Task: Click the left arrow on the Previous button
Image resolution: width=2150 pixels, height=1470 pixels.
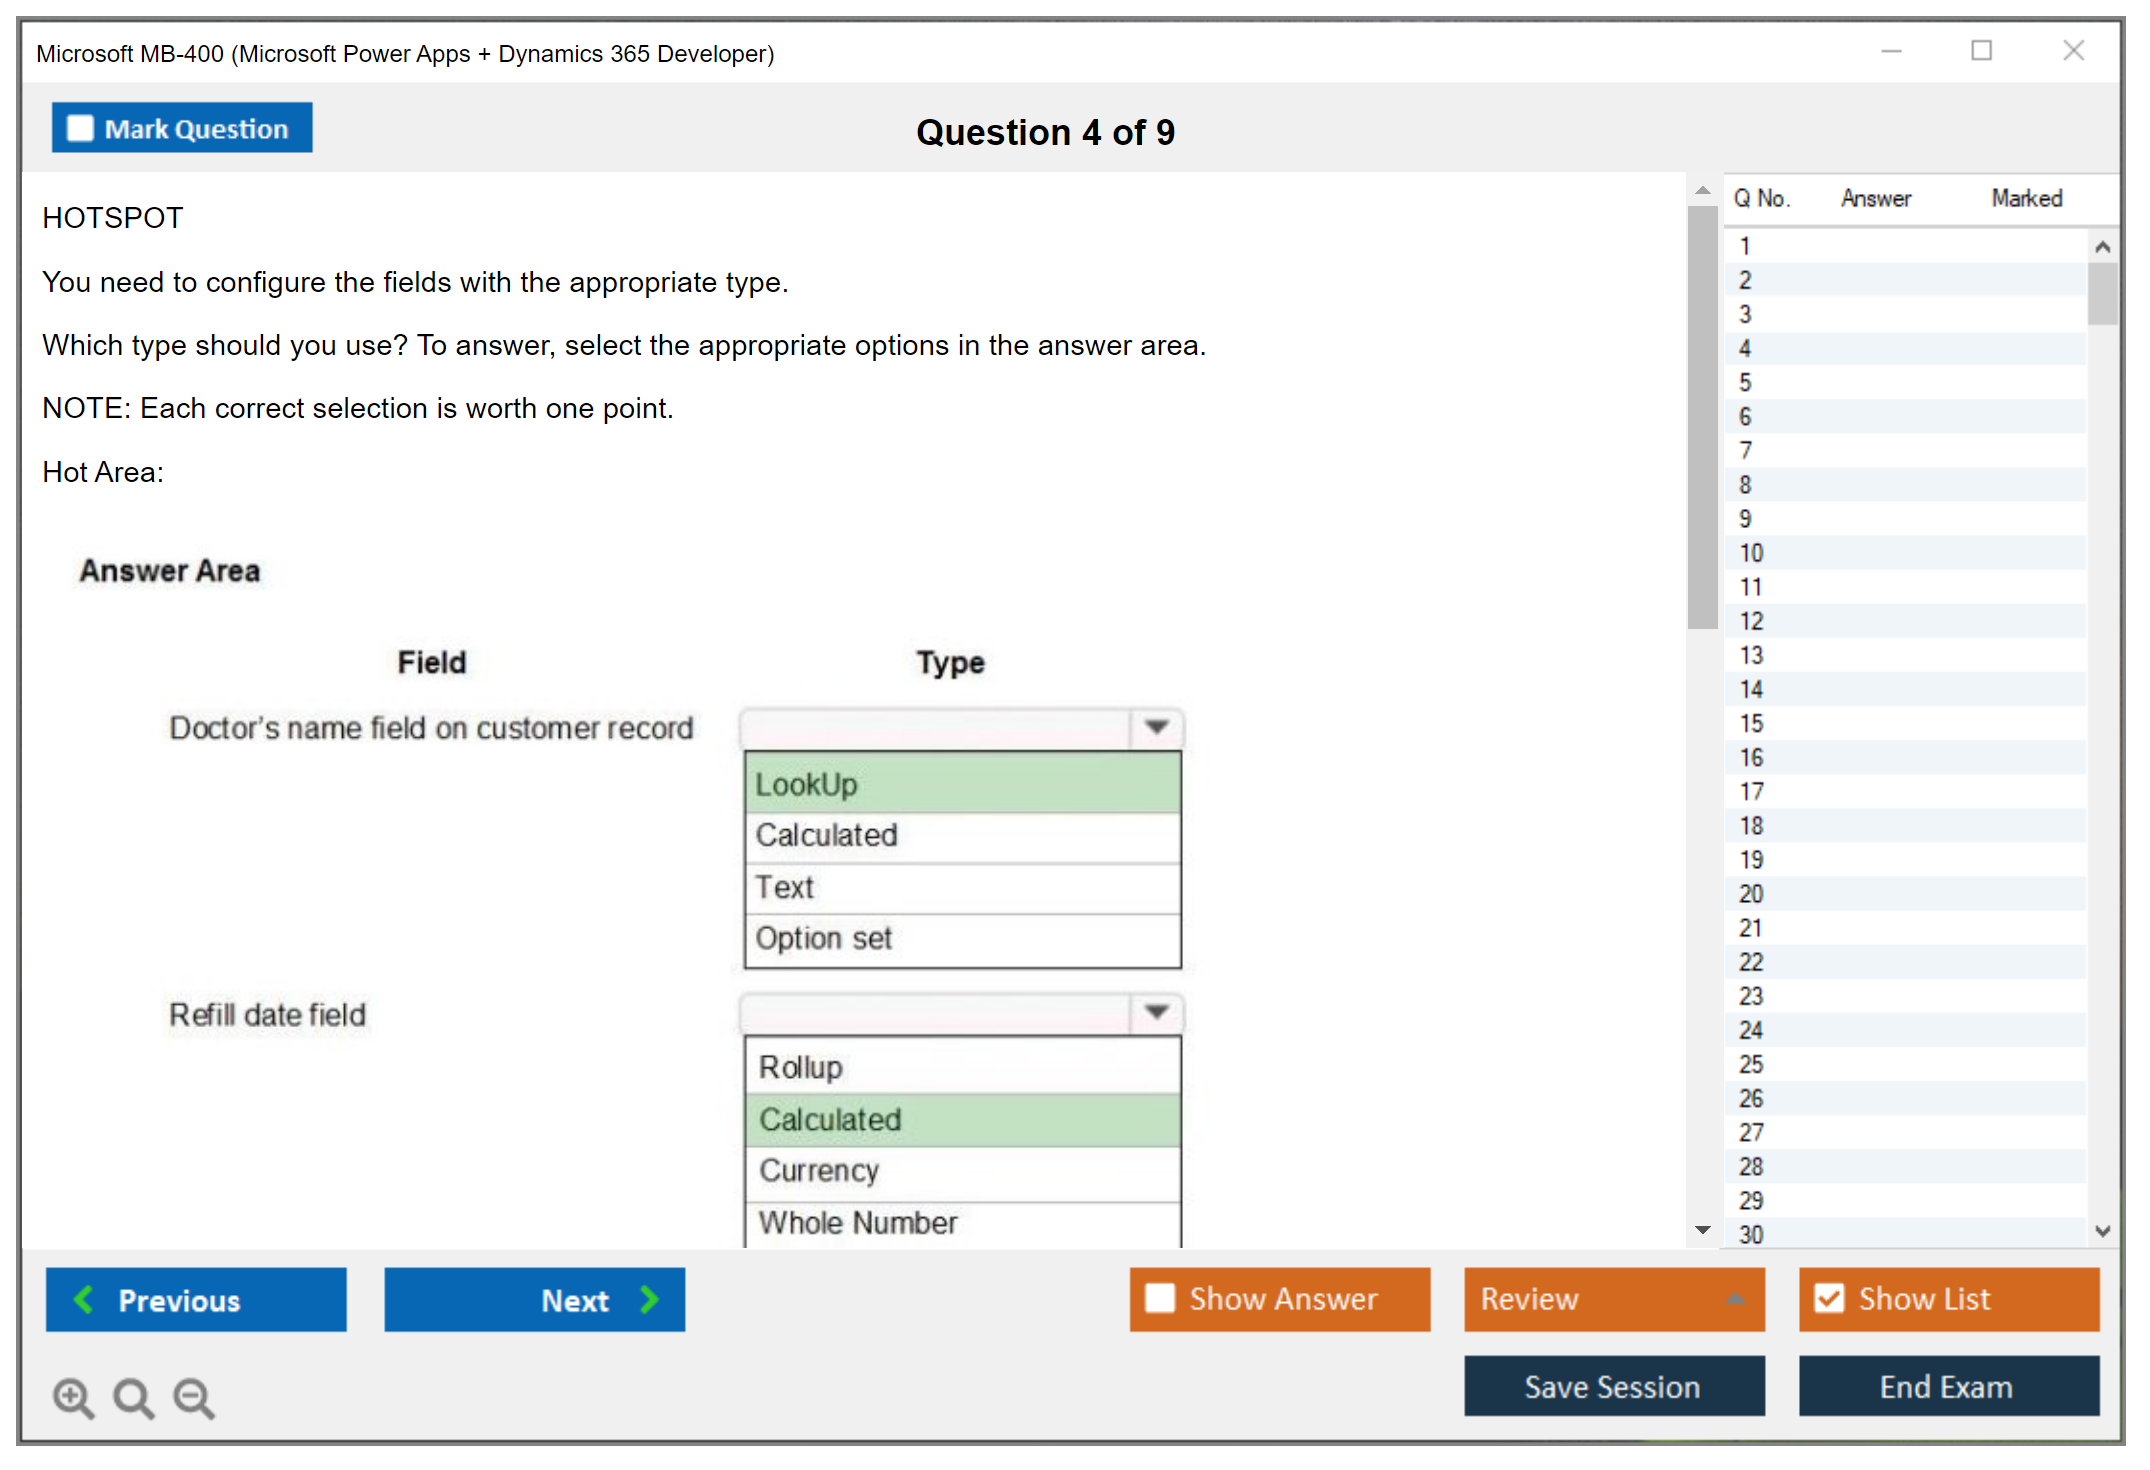Action: 84,1299
